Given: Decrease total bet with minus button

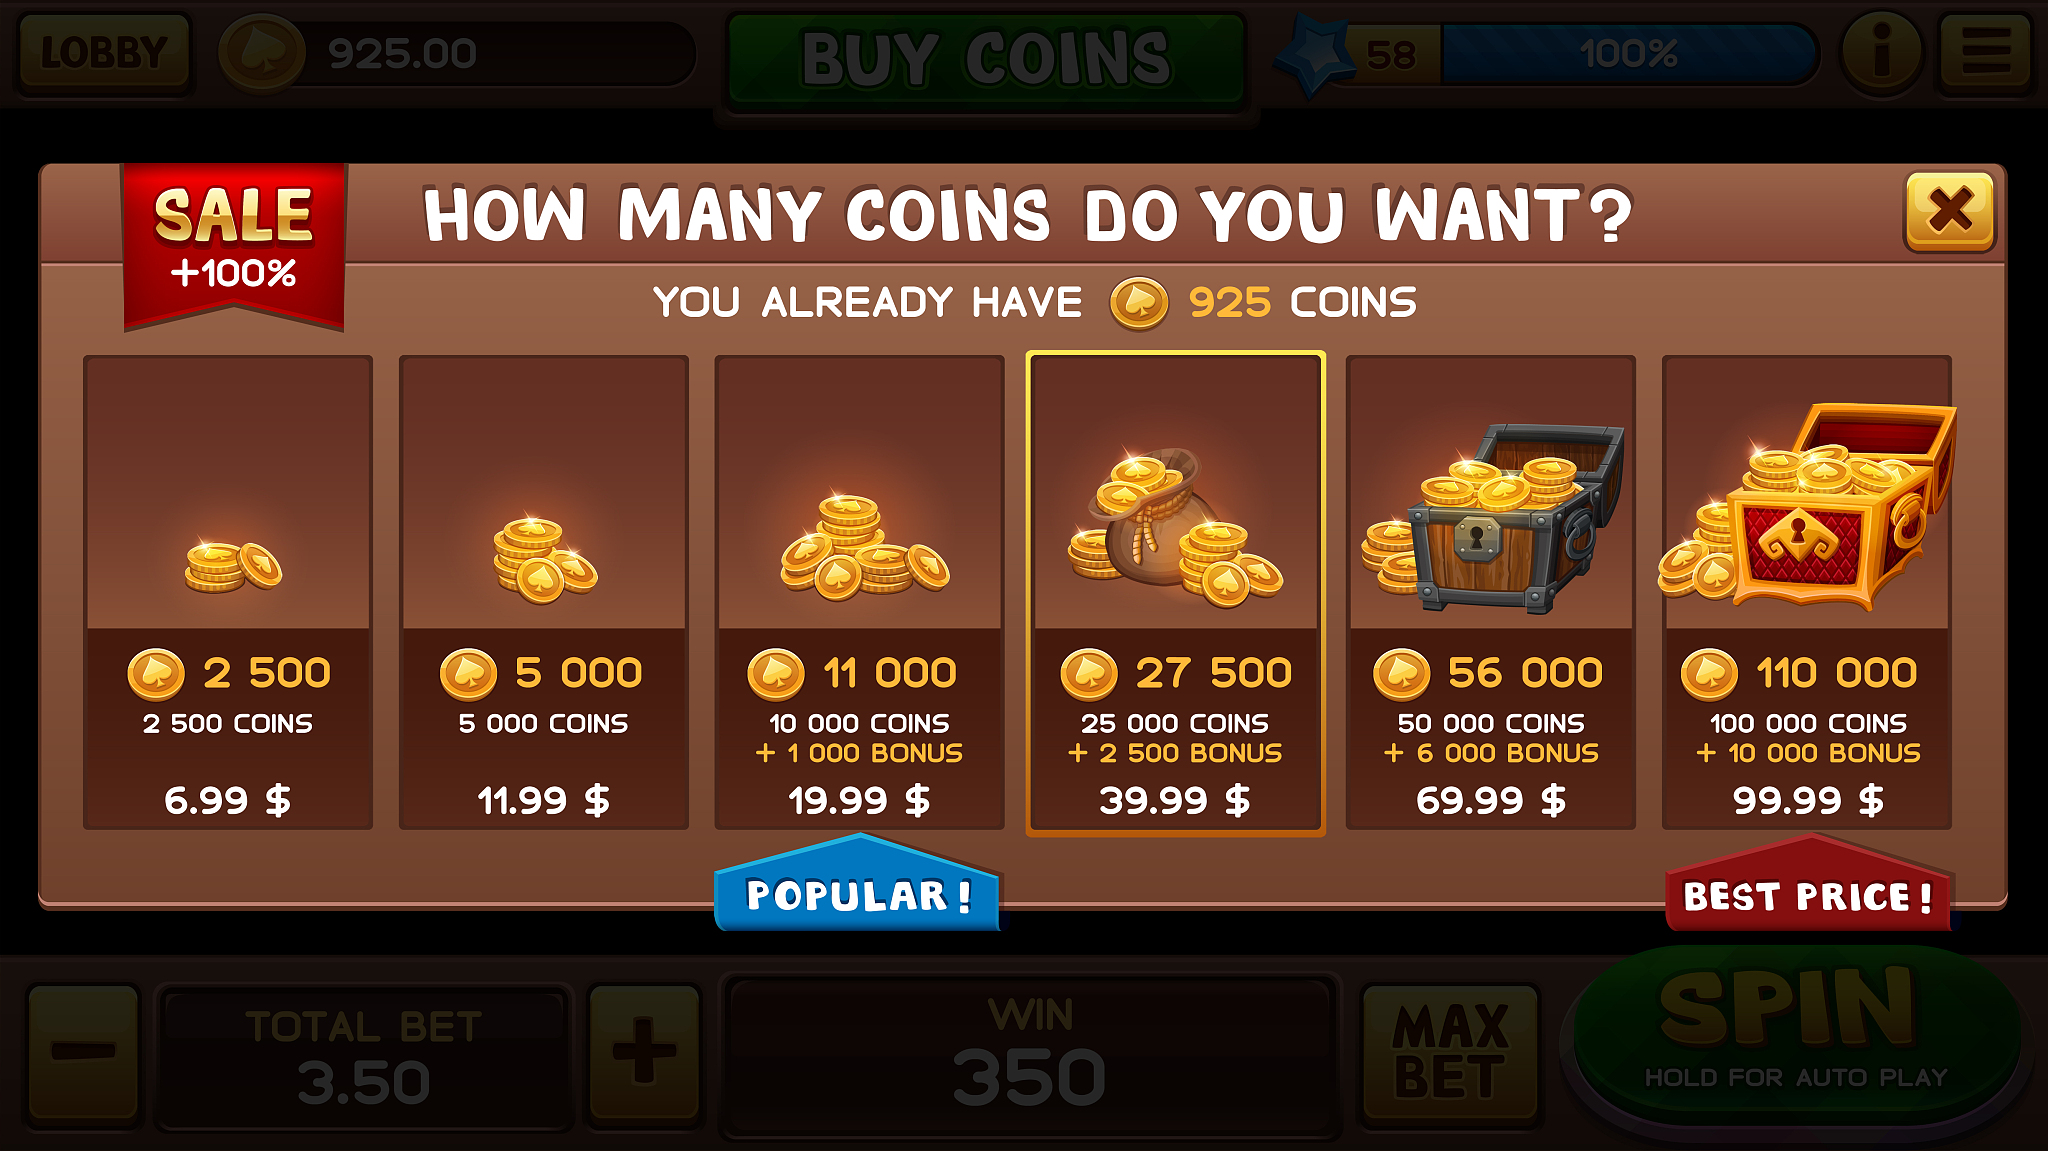Looking at the screenshot, I should tap(84, 1051).
